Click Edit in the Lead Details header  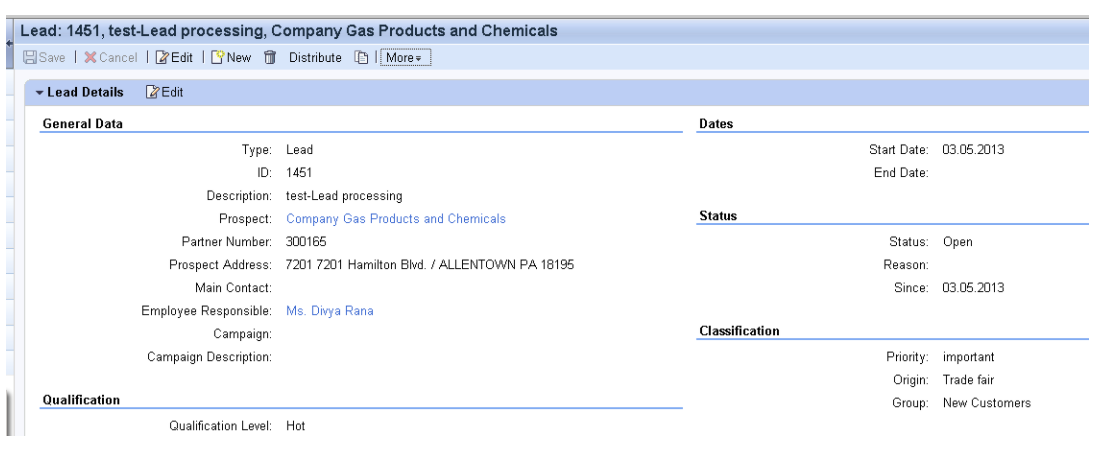tap(165, 92)
